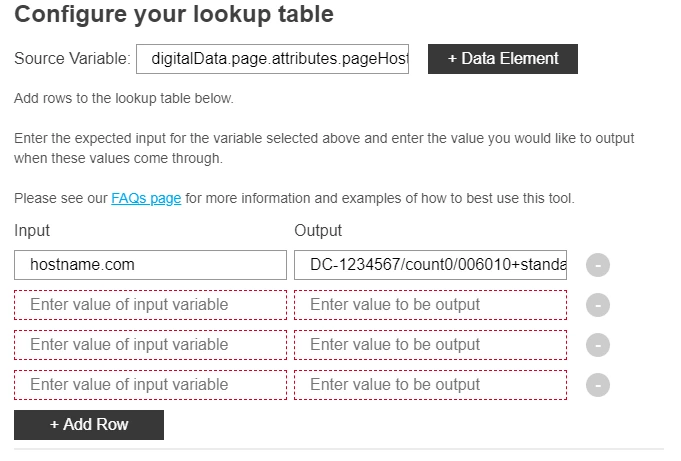The image size is (681, 461).
Task: Click the hostname.com input field
Action: tap(150, 265)
